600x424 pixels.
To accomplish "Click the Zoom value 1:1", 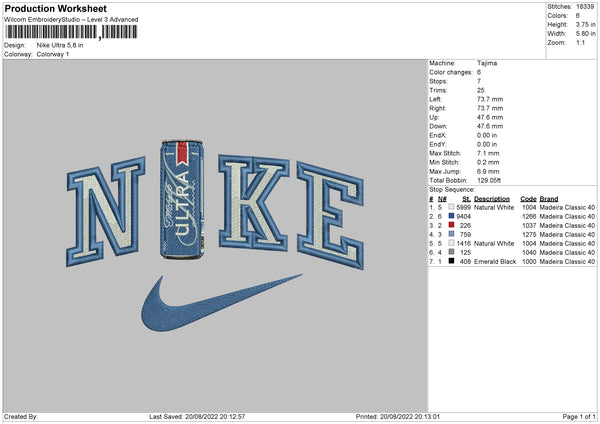I will [580, 42].
